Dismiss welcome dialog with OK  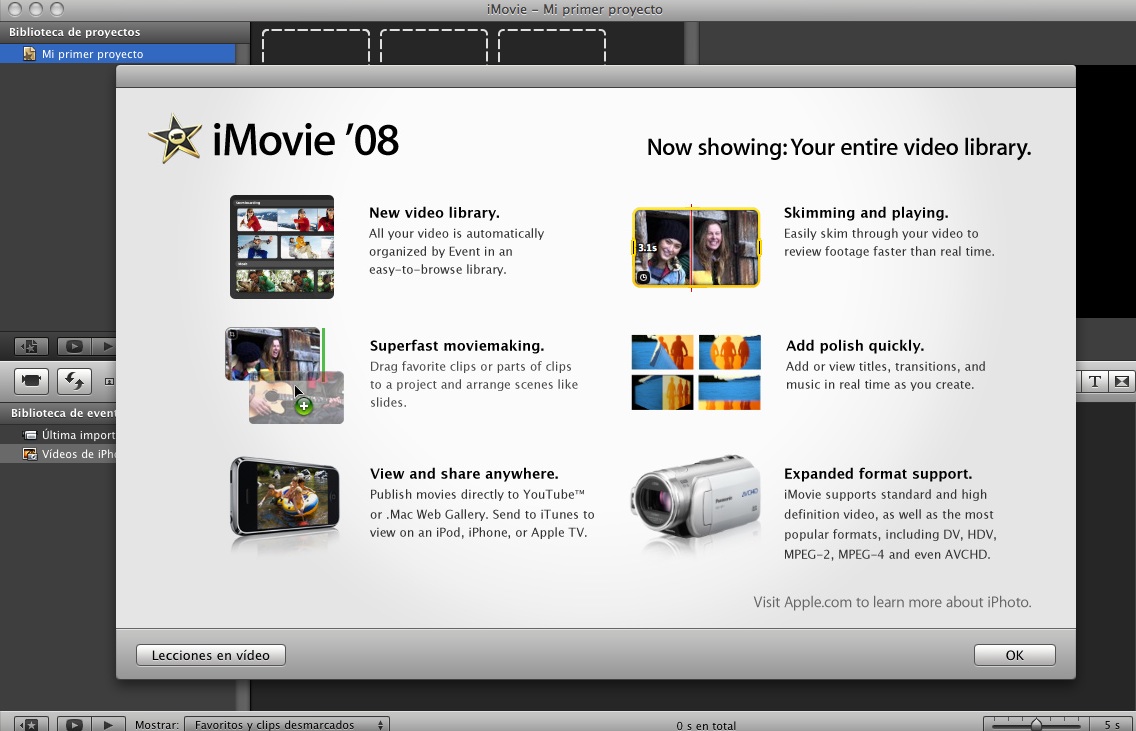(1014, 655)
